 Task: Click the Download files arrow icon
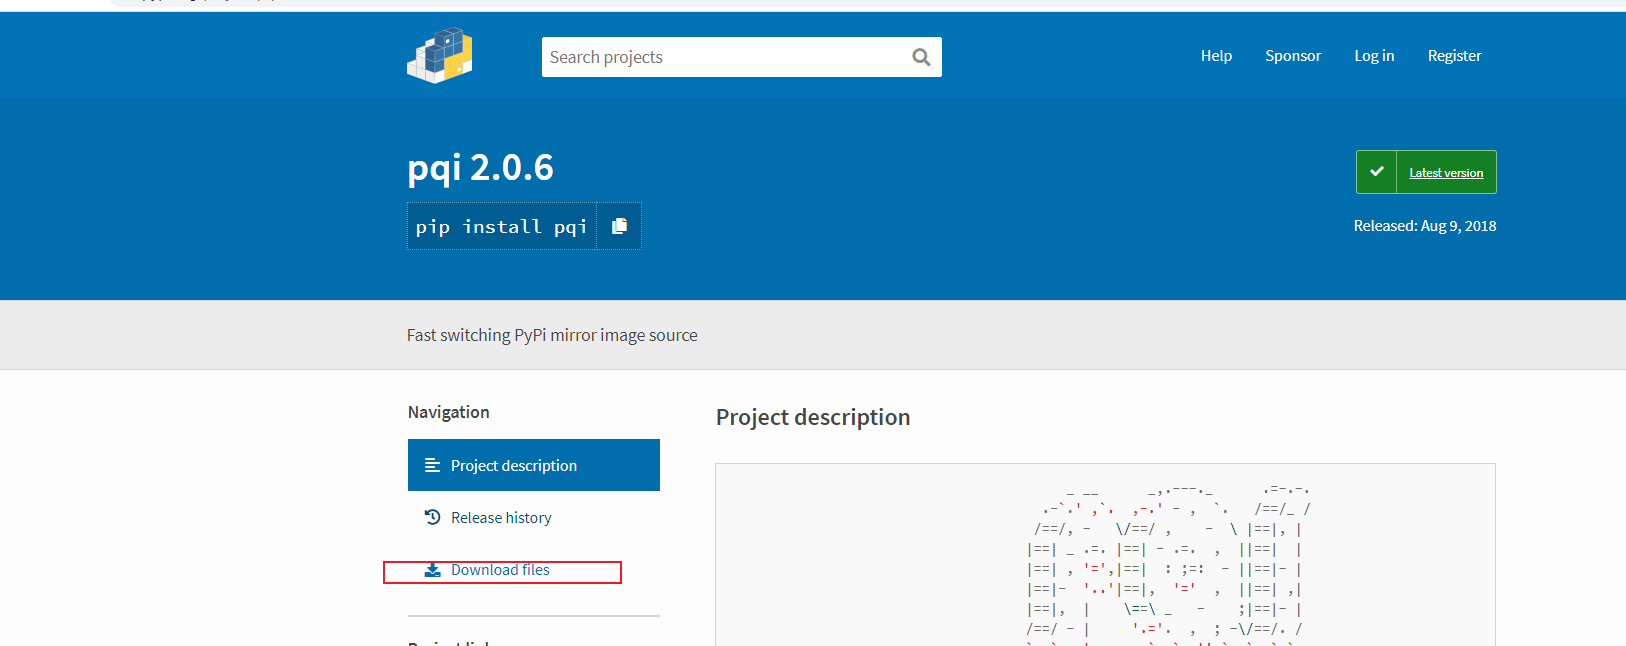[x=433, y=570]
